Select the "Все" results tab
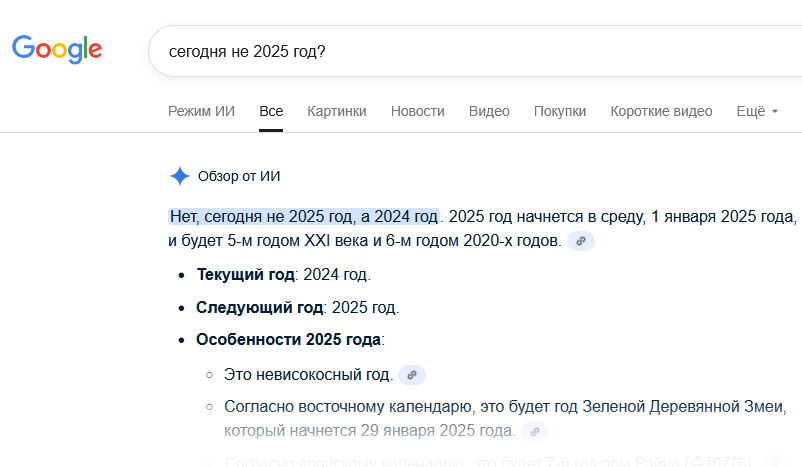This screenshot has height=467, width=802. [x=271, y=111]
